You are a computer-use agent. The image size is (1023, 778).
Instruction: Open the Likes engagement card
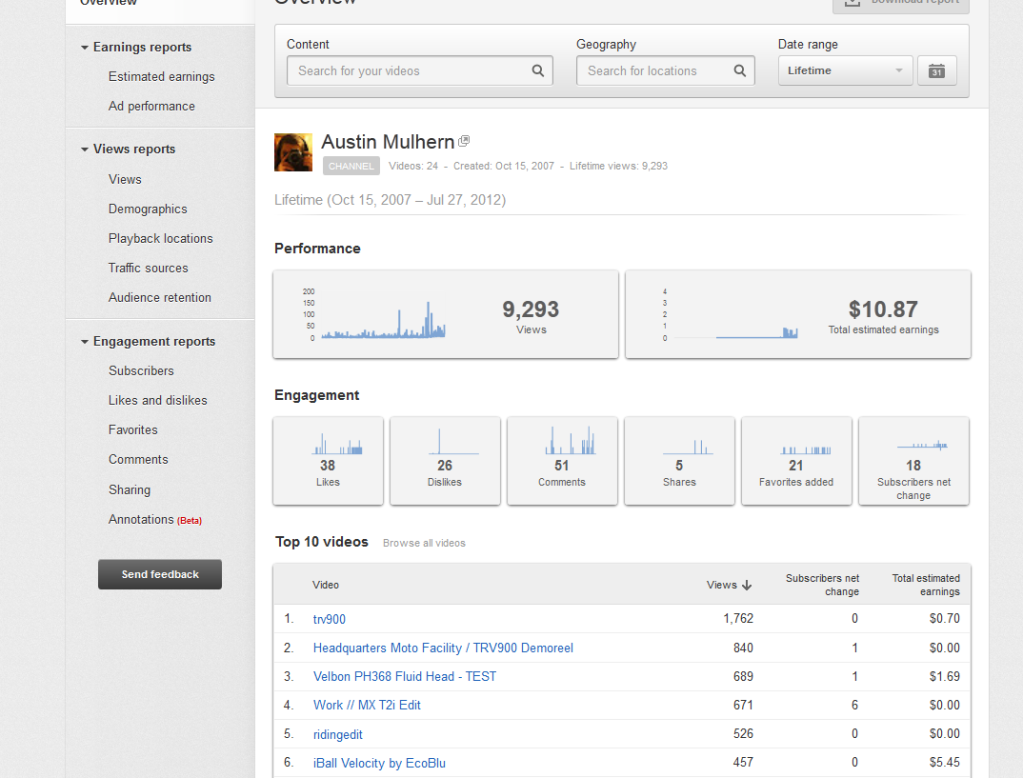click(328, 461)
